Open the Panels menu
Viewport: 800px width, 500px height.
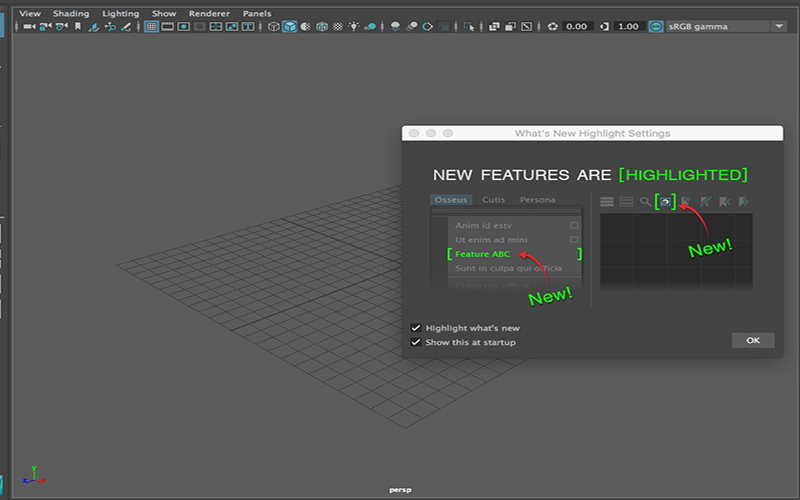(257, 13)
